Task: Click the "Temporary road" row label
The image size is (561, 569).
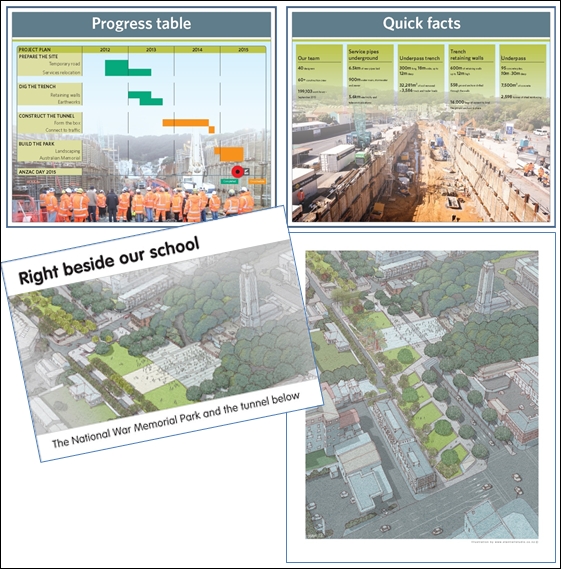Action: point(65,64)
